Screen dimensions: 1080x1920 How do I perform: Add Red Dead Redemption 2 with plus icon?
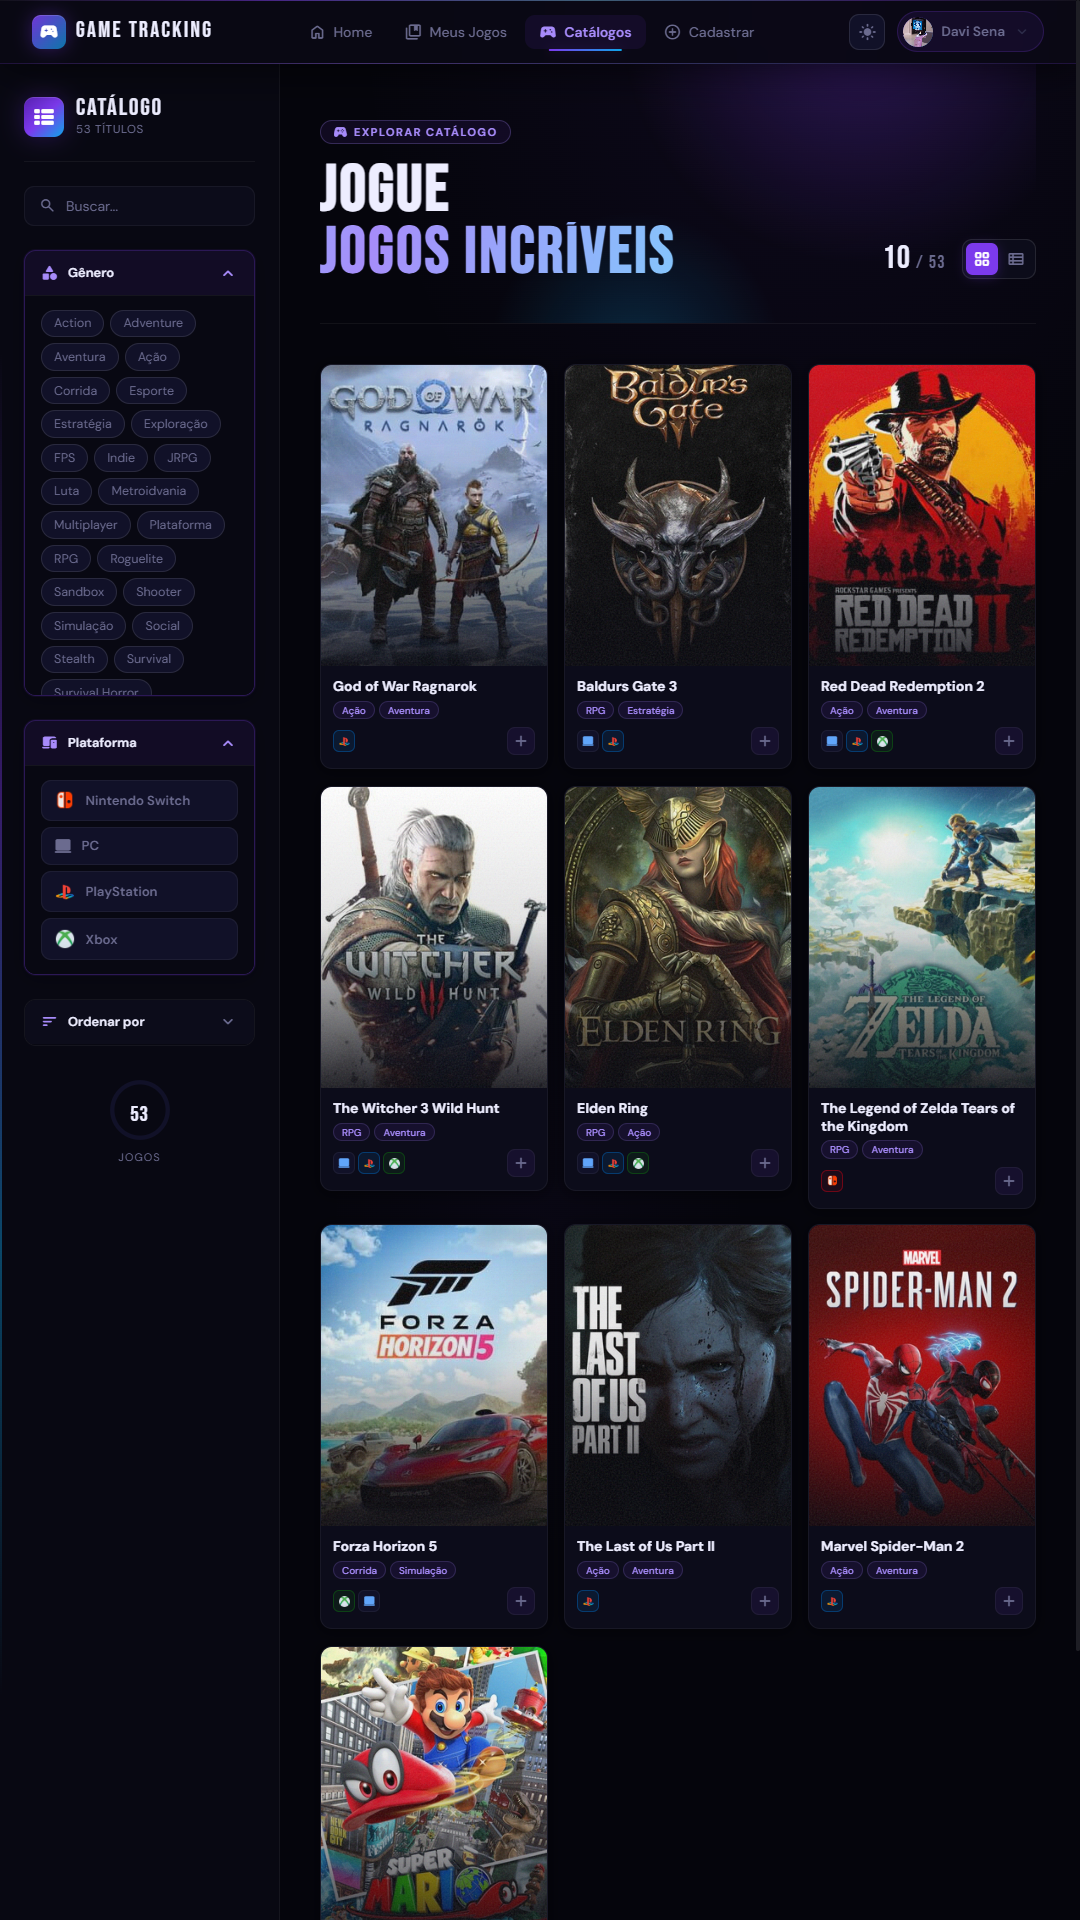click(1009, 741)
